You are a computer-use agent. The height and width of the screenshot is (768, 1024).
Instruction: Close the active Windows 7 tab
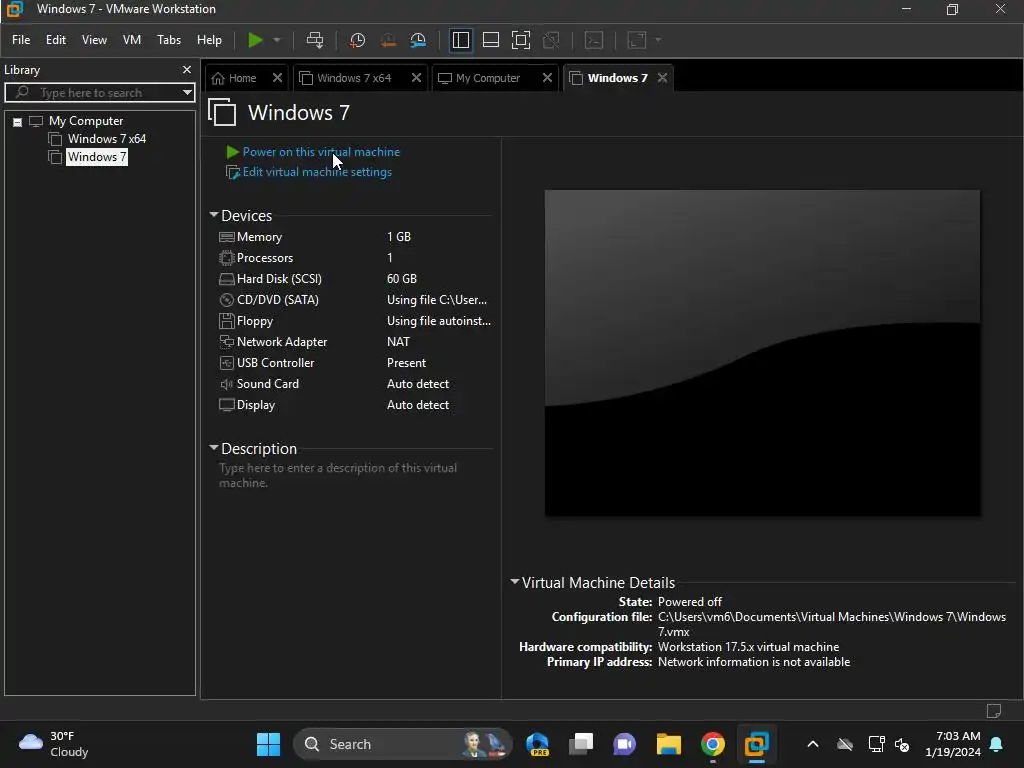662,78
